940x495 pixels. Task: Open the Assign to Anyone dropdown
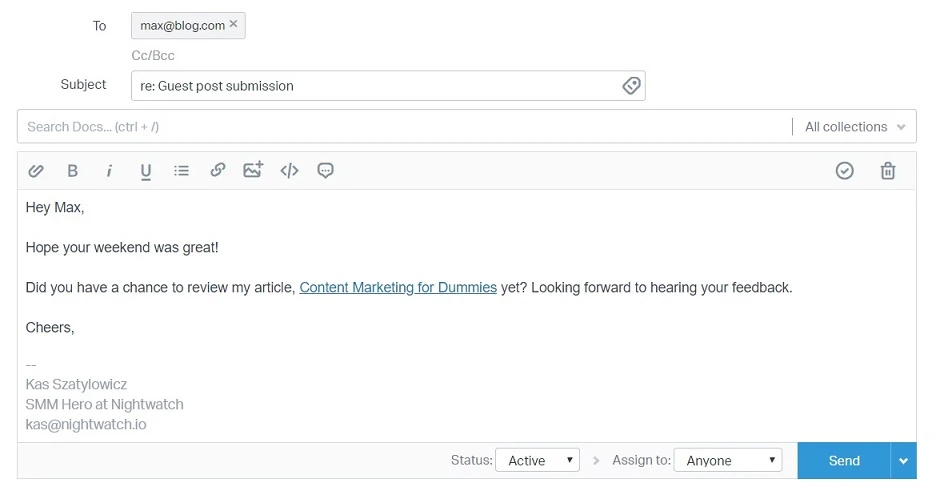[727, 460]
